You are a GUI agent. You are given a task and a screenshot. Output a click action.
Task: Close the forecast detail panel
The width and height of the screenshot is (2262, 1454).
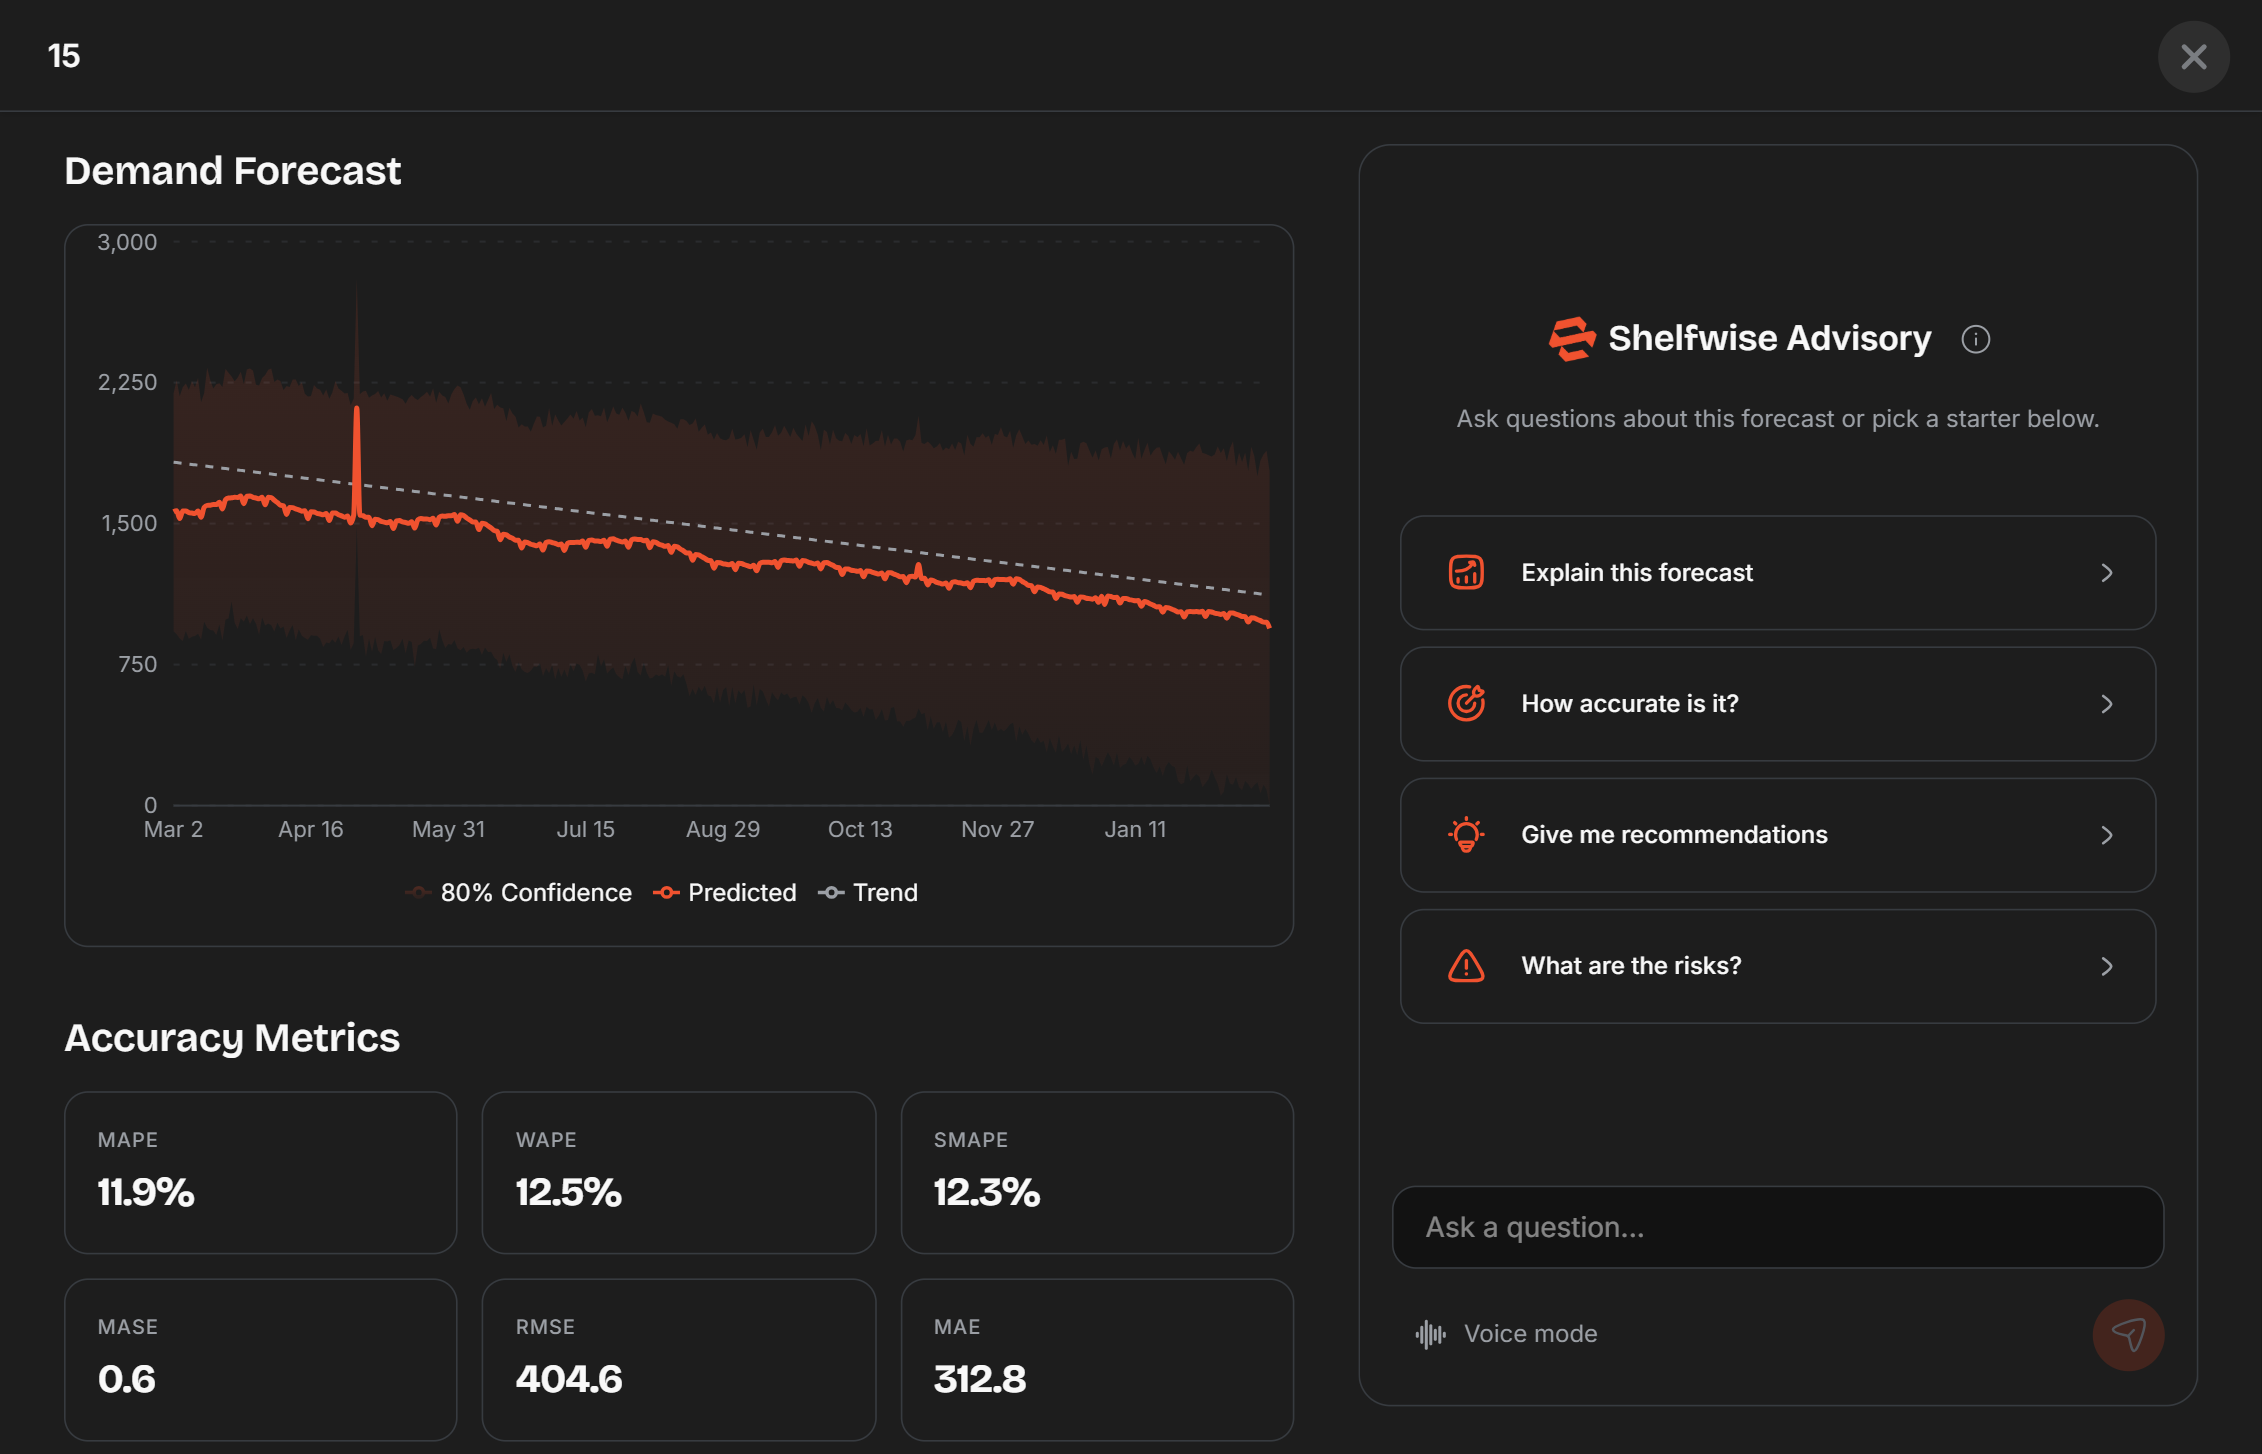tap(2193, 57)
